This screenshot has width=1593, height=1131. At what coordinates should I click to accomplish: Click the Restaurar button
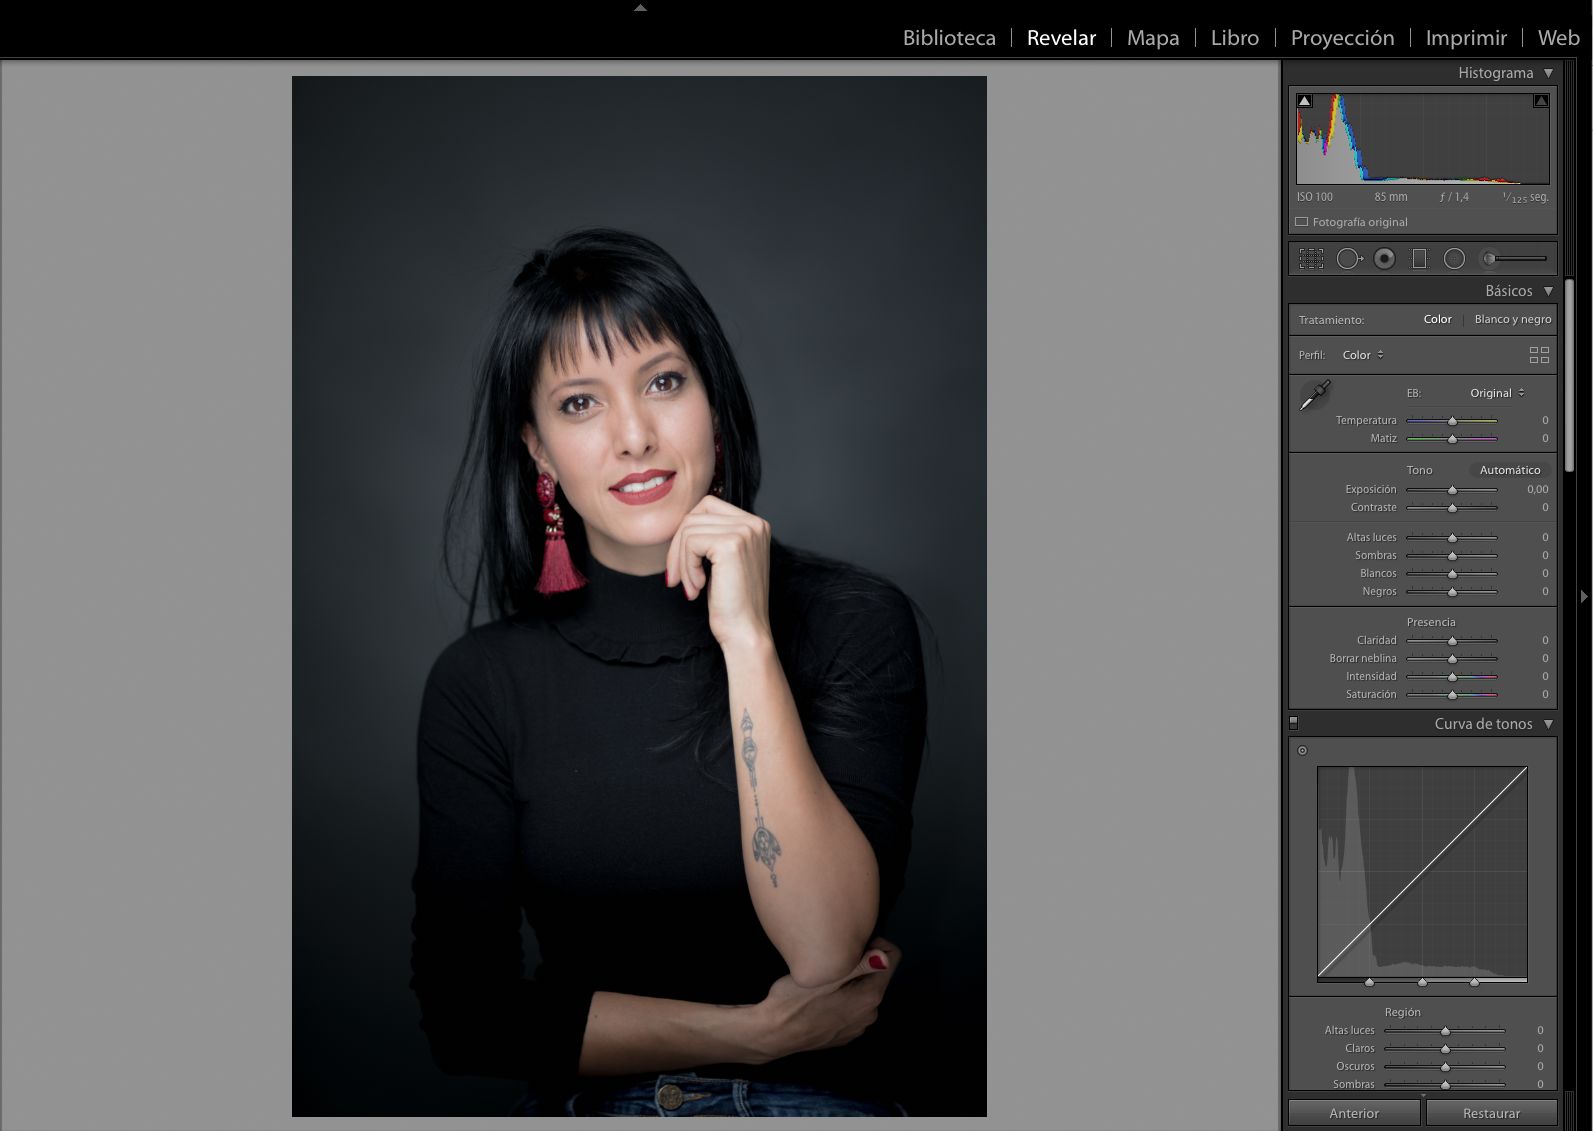click(x=1491, y=1113)
